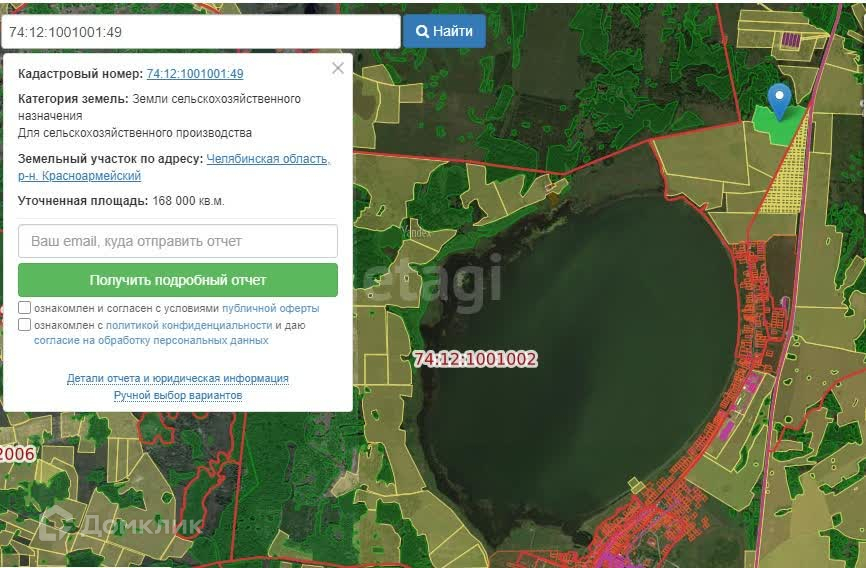Image resolution: width=866 pixels, height=568 pixels.
Task: Click the р-н. Красноармейский link
Action: click(x=80, y=176)
